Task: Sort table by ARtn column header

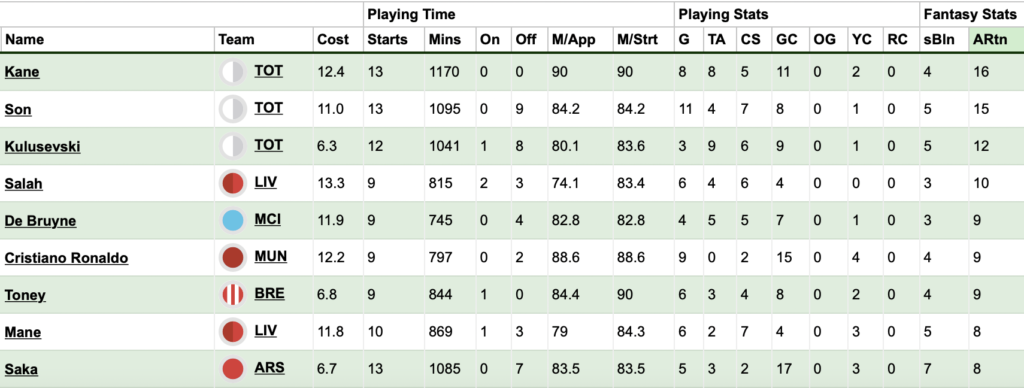Action: pyautogui.click(x=990, y=39)
